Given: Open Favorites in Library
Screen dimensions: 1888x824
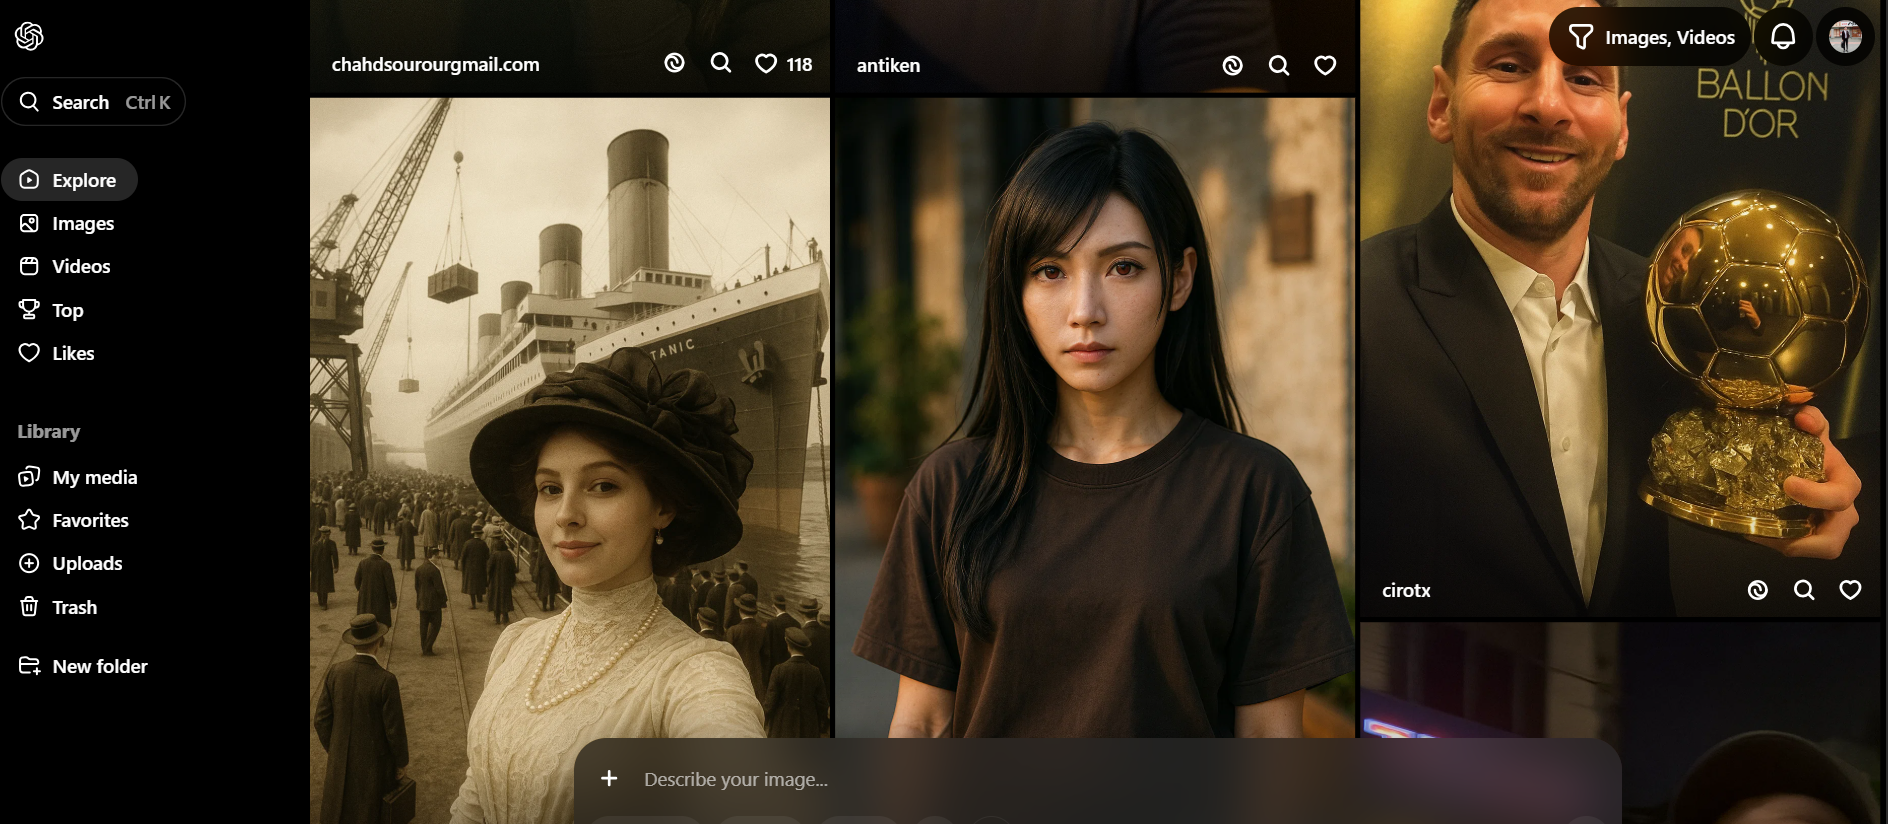Looking at the screenshot, I should [x=74, y=520].
